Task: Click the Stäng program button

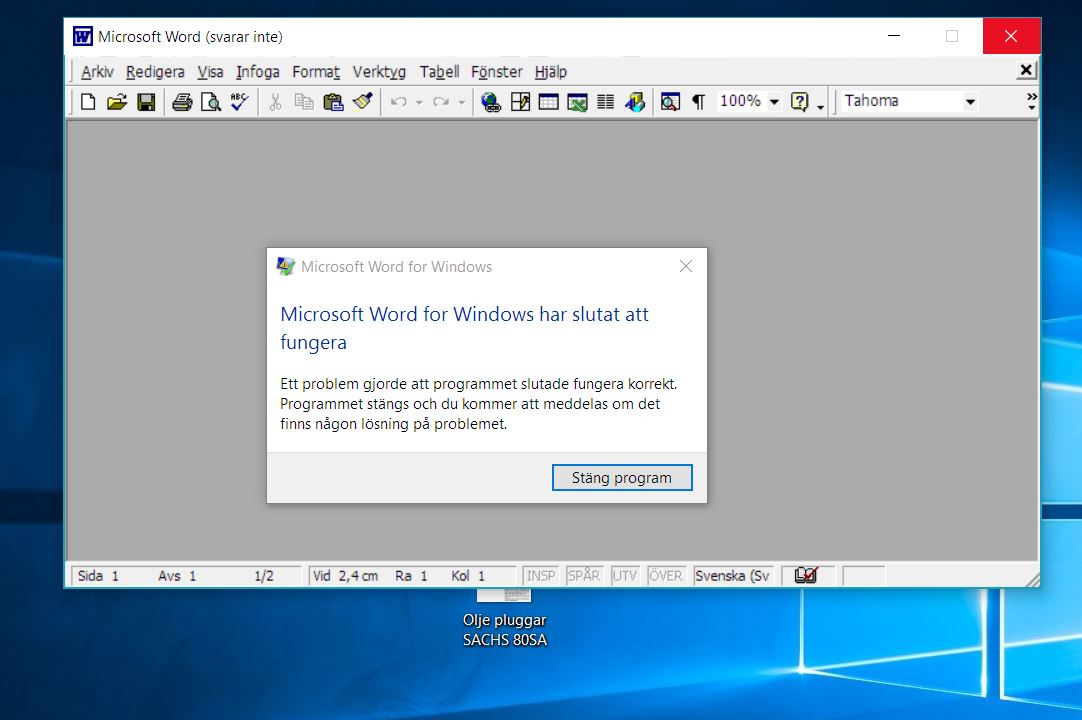Action: coord(622,478)
